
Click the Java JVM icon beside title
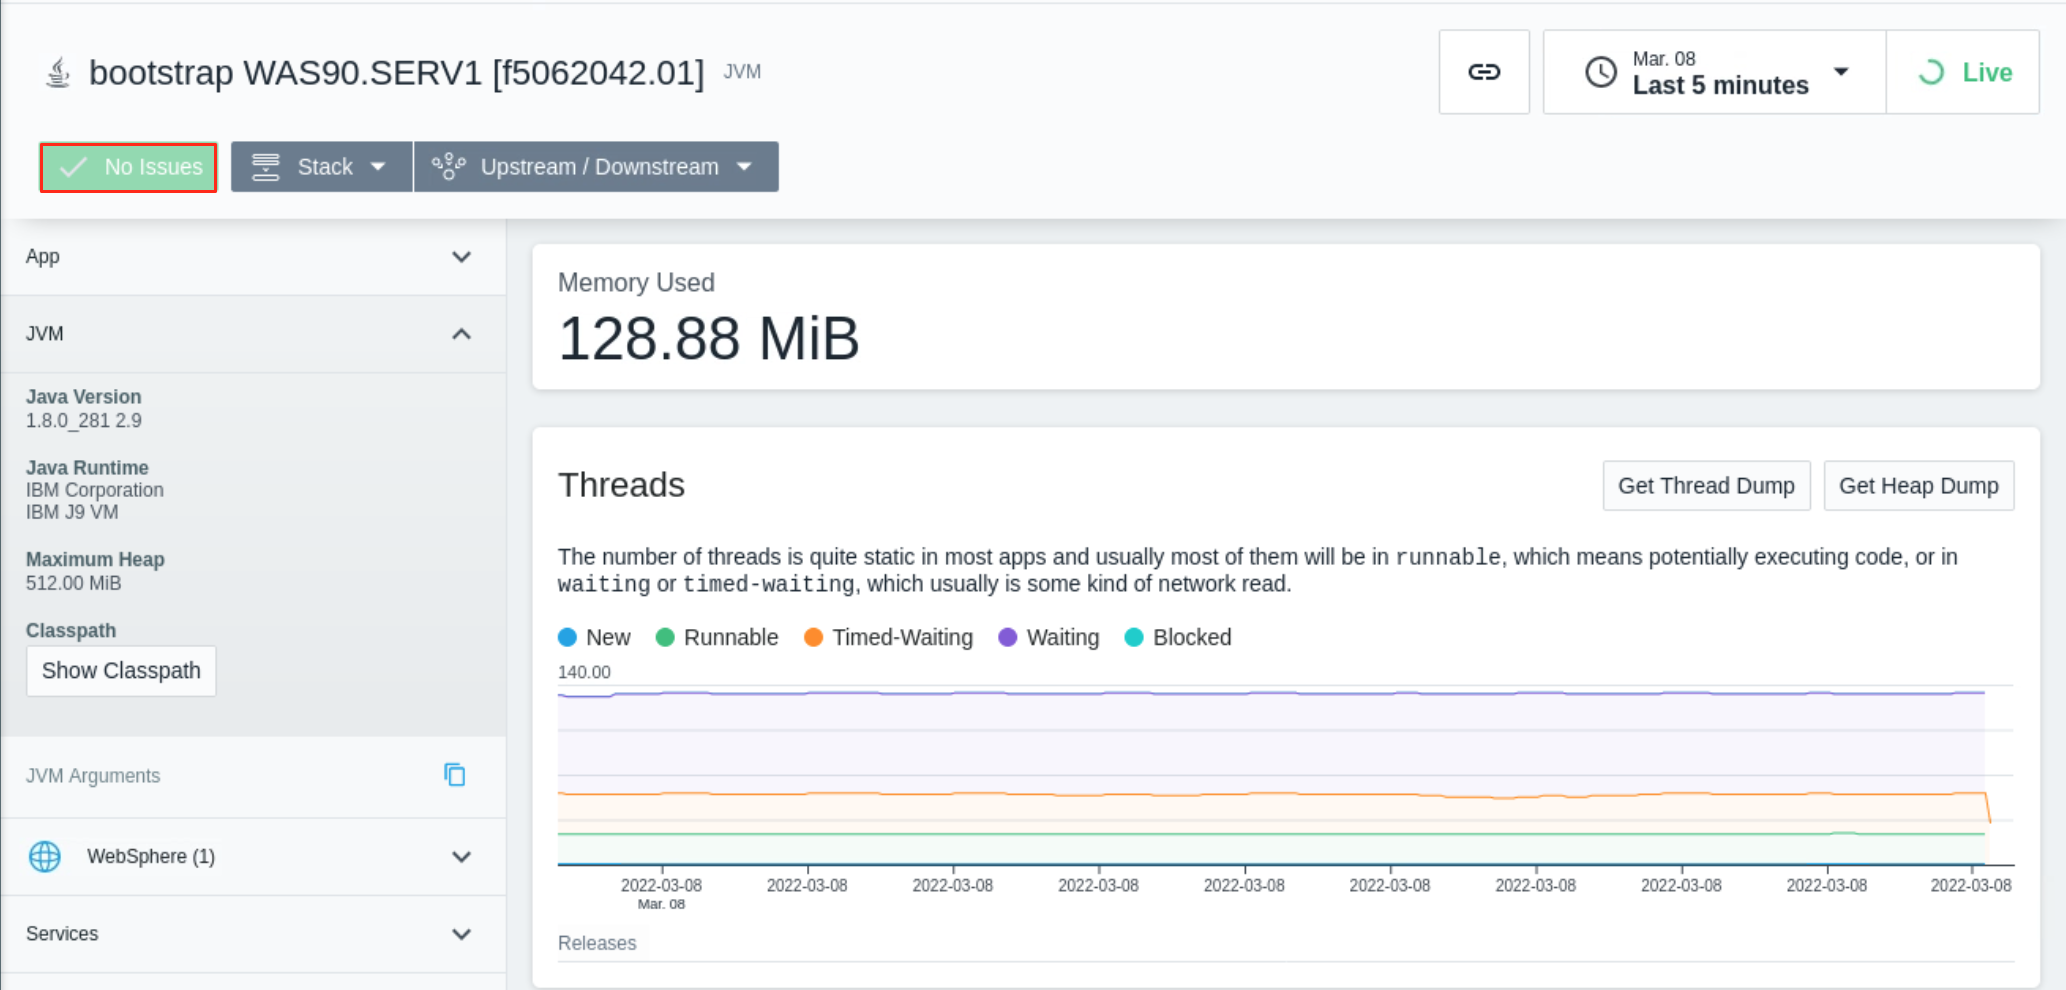tap(58, 73)
